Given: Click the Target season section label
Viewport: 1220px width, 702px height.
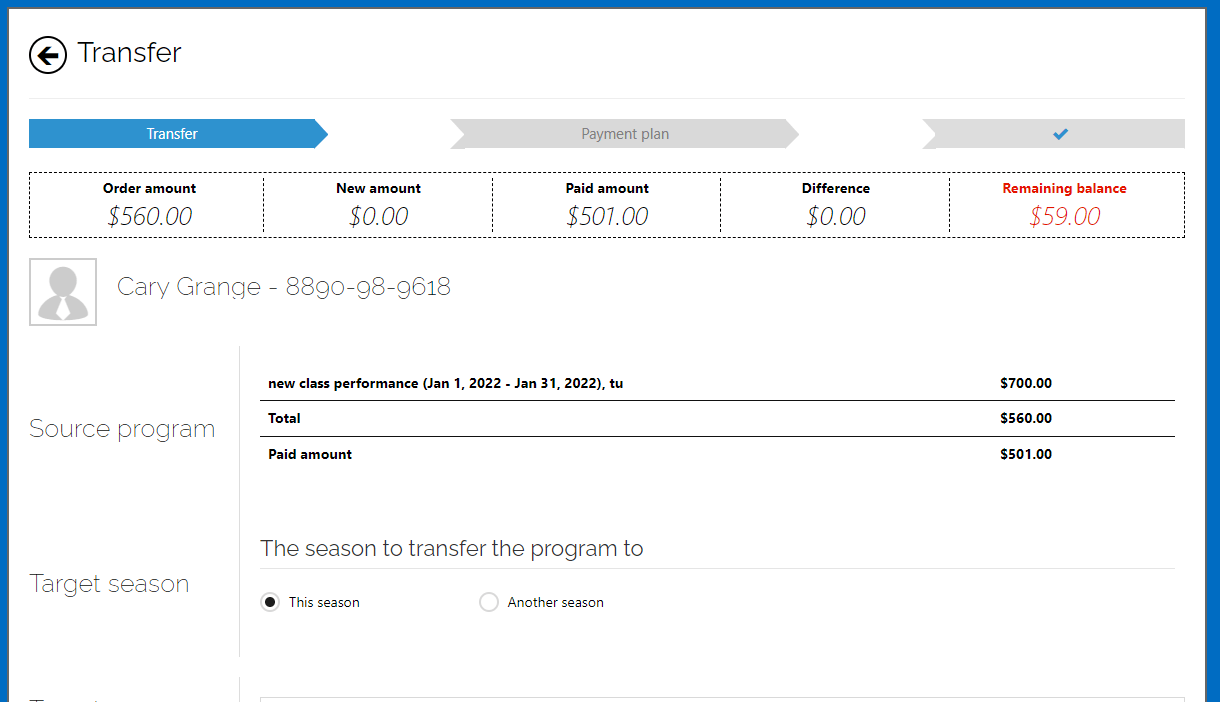Looking at the screenshot, I should tap(109, 584).
